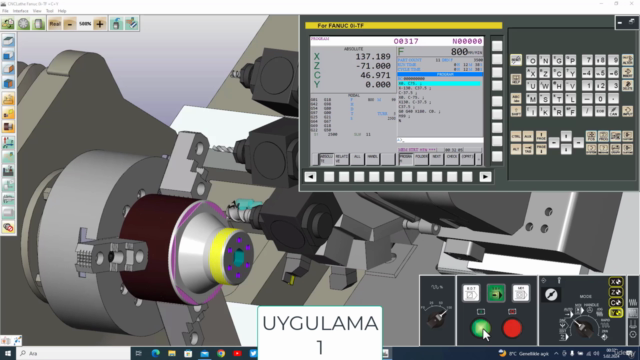The image size is (640, 360).
Task: Select the C axis button
Action: (x=616, y=302)
